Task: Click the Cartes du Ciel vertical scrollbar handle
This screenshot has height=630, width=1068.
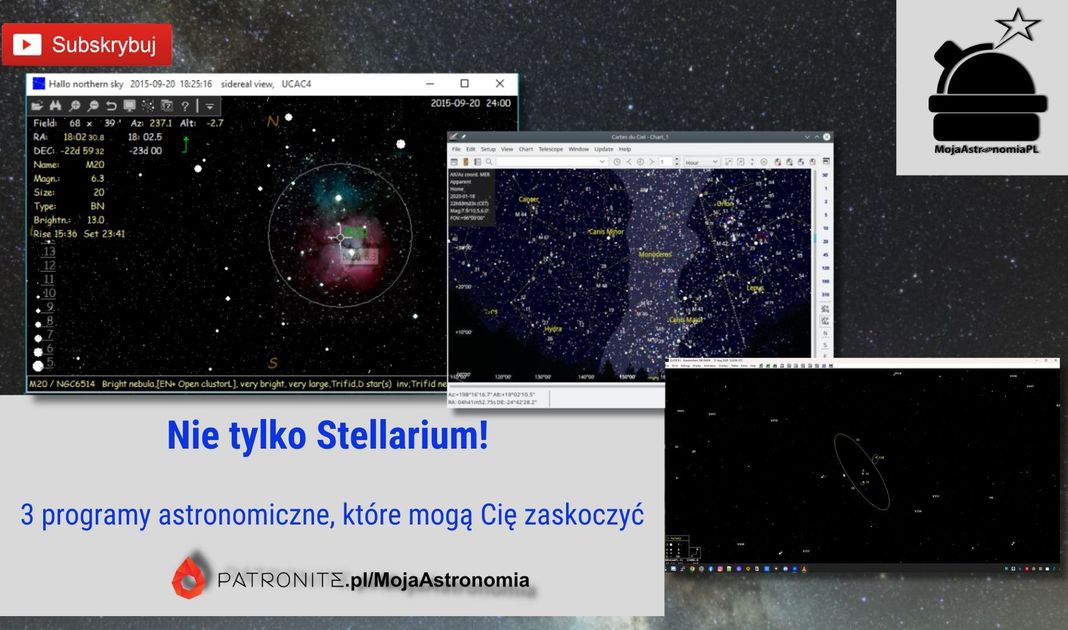Action: [x=815, y=238]
